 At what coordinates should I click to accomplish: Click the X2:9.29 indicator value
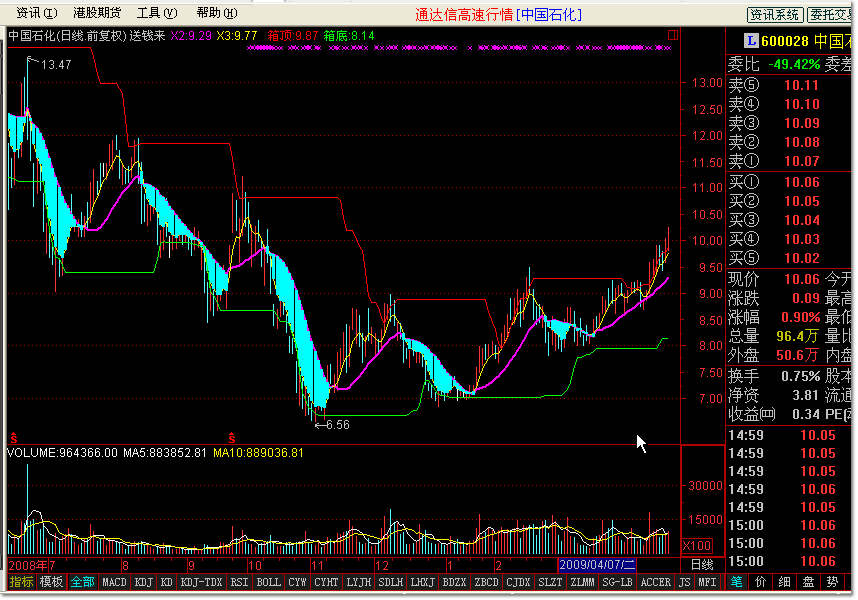click(191, 36)
